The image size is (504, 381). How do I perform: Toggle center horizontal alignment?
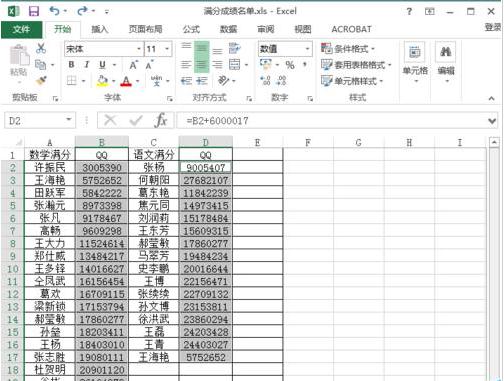(201, 65)
